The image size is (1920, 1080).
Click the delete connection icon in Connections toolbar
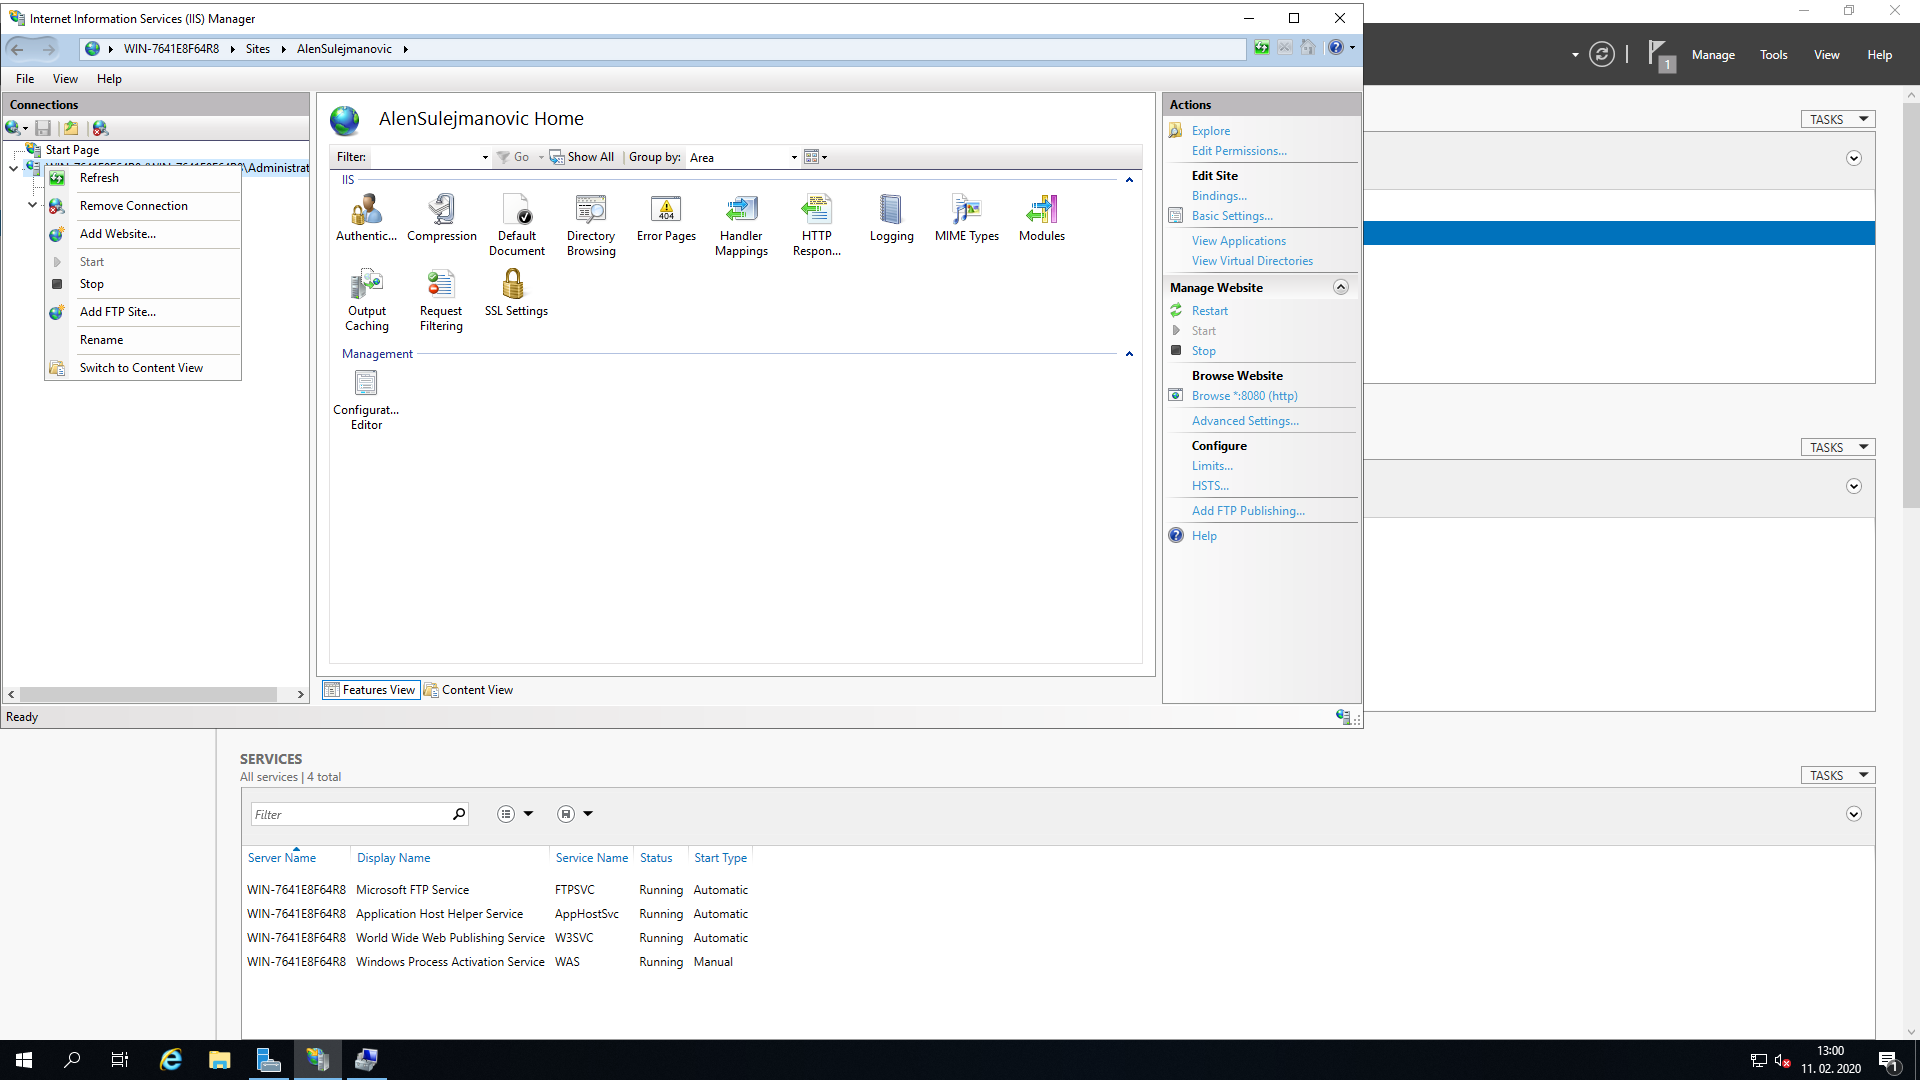click(100, 128)
